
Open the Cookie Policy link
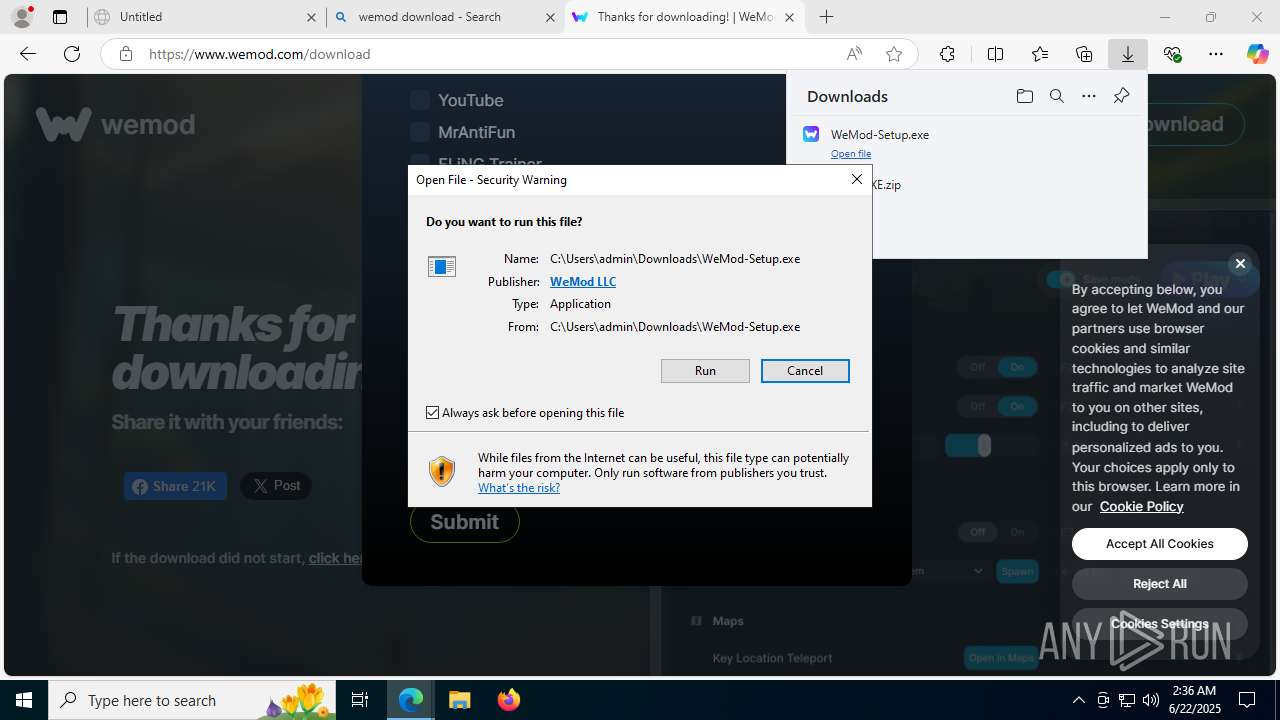pos(1141,506)
